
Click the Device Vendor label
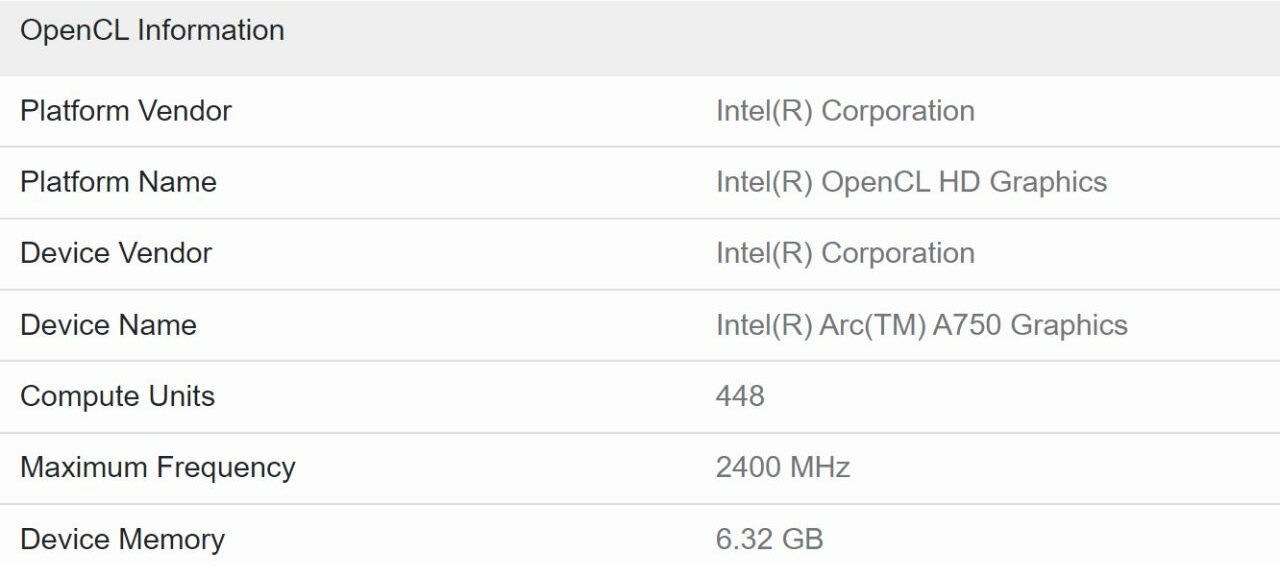pyautogui.click(x=116, y=253)
